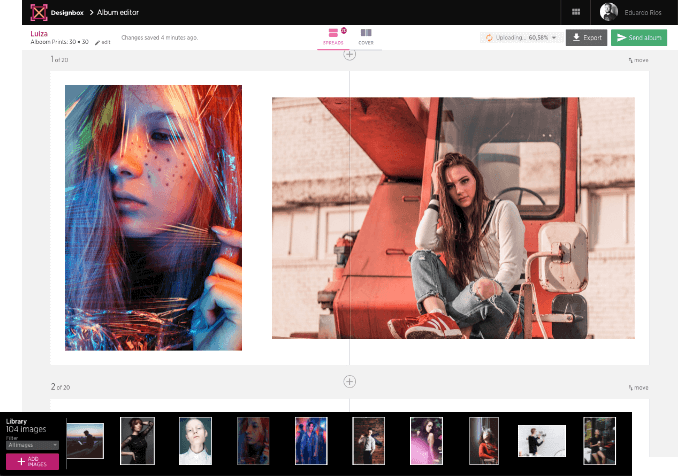Switch to the Spreads tab

tap(333, 37)
